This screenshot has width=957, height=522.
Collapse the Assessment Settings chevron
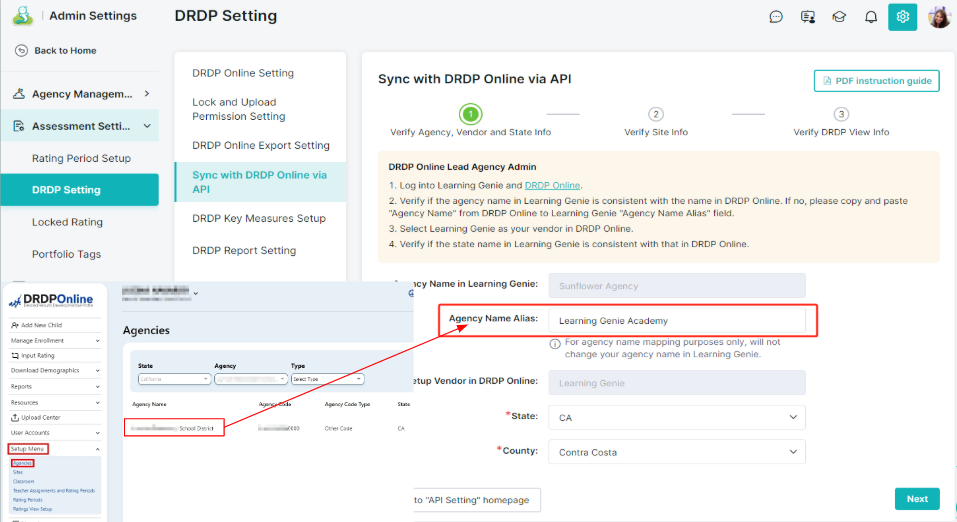click(x=147, y=126)
